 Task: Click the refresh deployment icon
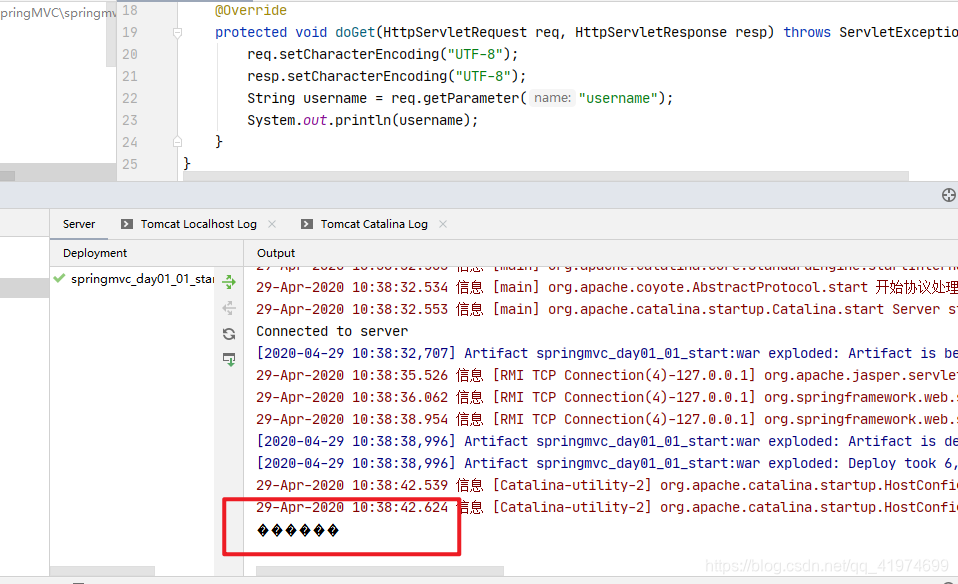(229, 334)
